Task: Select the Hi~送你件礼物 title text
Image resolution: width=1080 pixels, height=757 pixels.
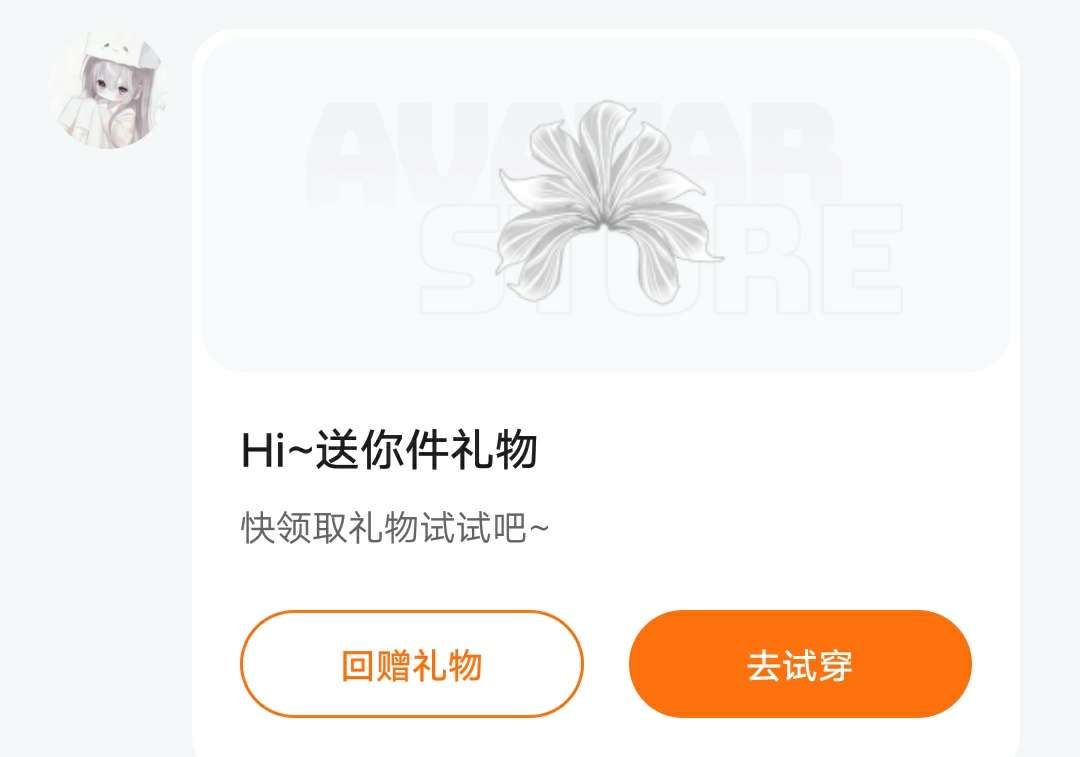Action: click(389, 450)
